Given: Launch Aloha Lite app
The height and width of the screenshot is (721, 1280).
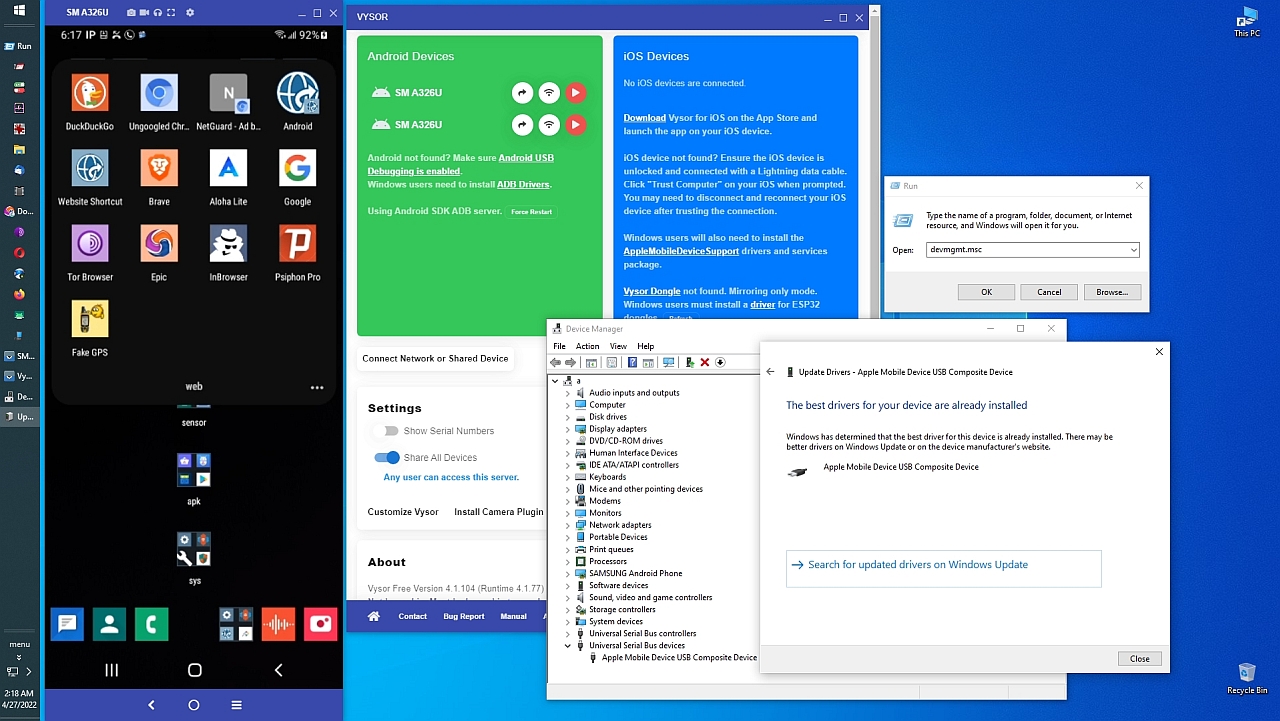Looking at the screenshot, I should point(228,168).
